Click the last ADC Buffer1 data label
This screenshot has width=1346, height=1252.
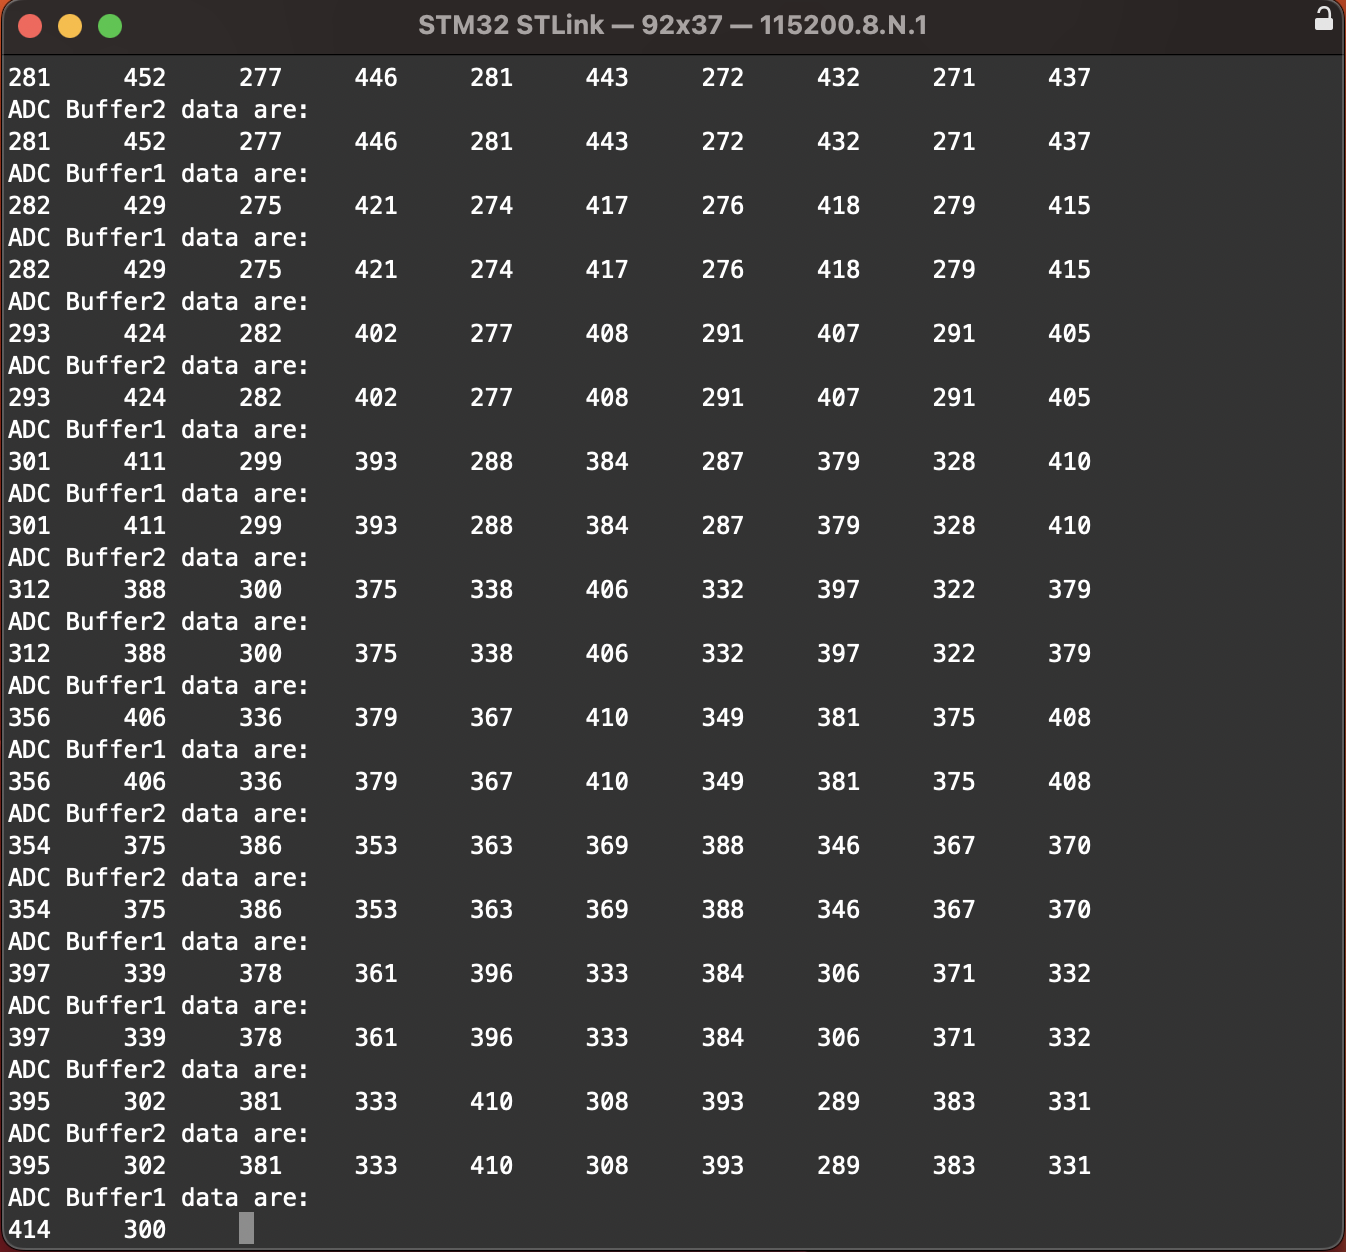pyautogui.click(x=160, y=1197)
